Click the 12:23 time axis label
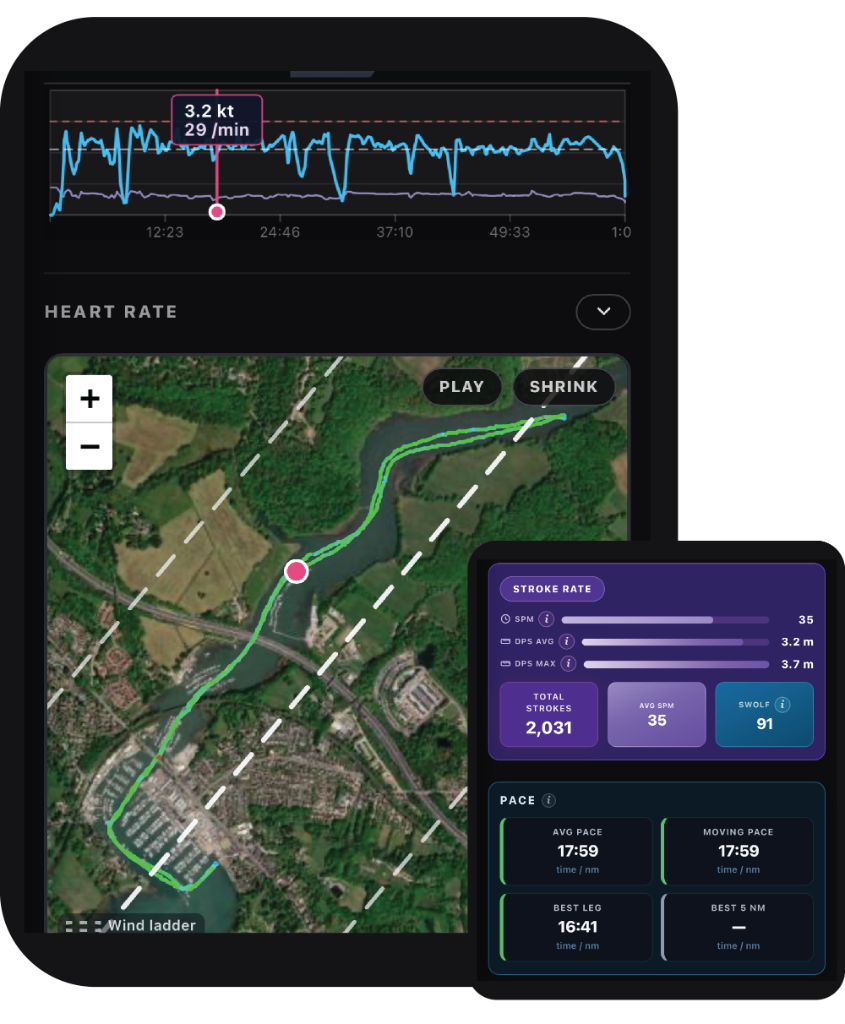This screenshot has width=845, height=1024. click(165, 232)
